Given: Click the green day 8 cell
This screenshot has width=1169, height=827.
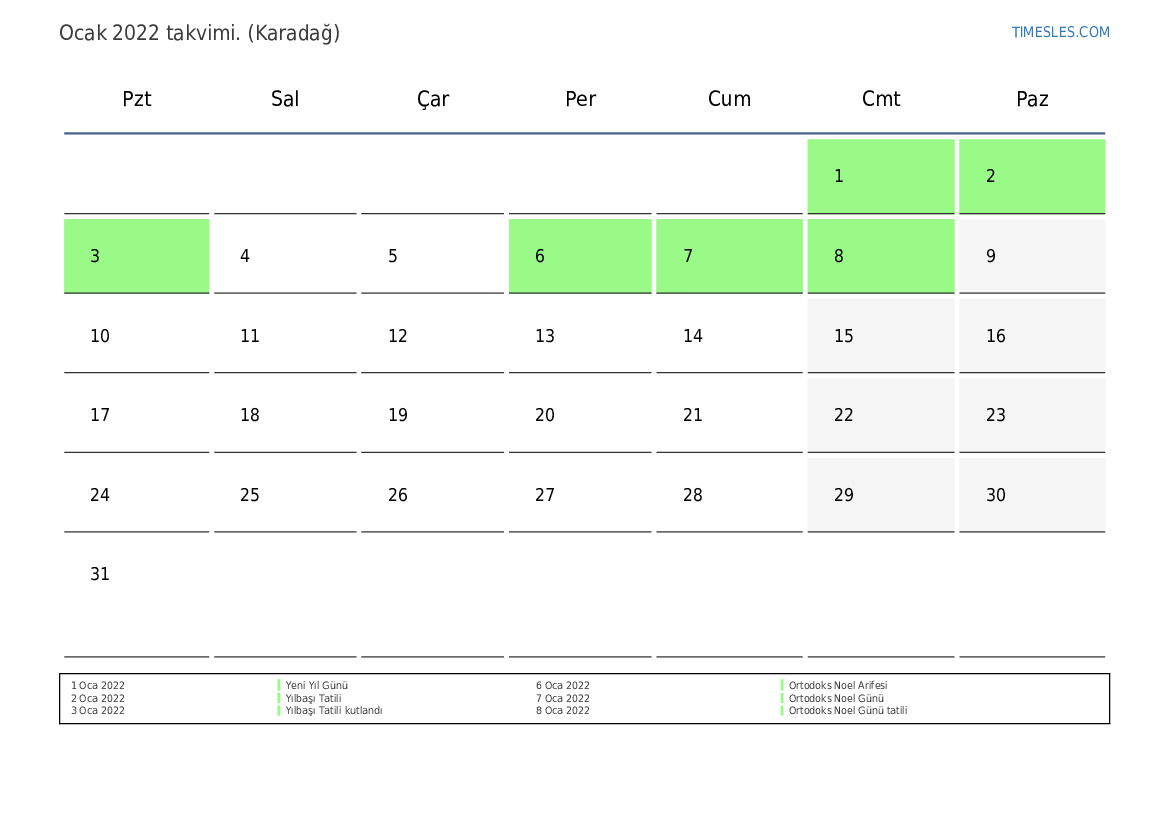Looking at the screenshot, I should (880, 256).
